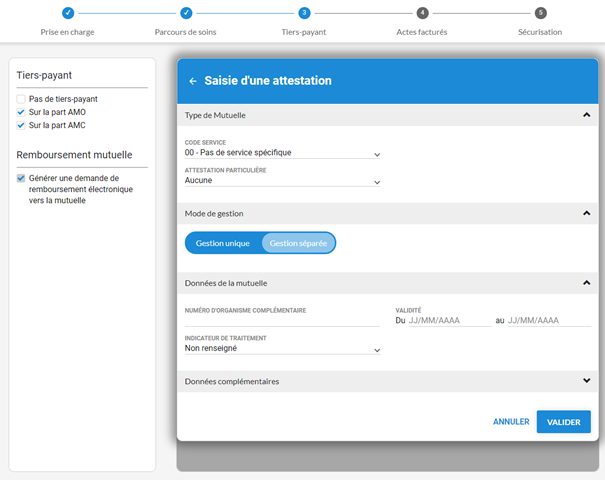Check the Pas de tiers-payant box
The width and height of the screenshot is (605, 480).
tap(21, 100)
